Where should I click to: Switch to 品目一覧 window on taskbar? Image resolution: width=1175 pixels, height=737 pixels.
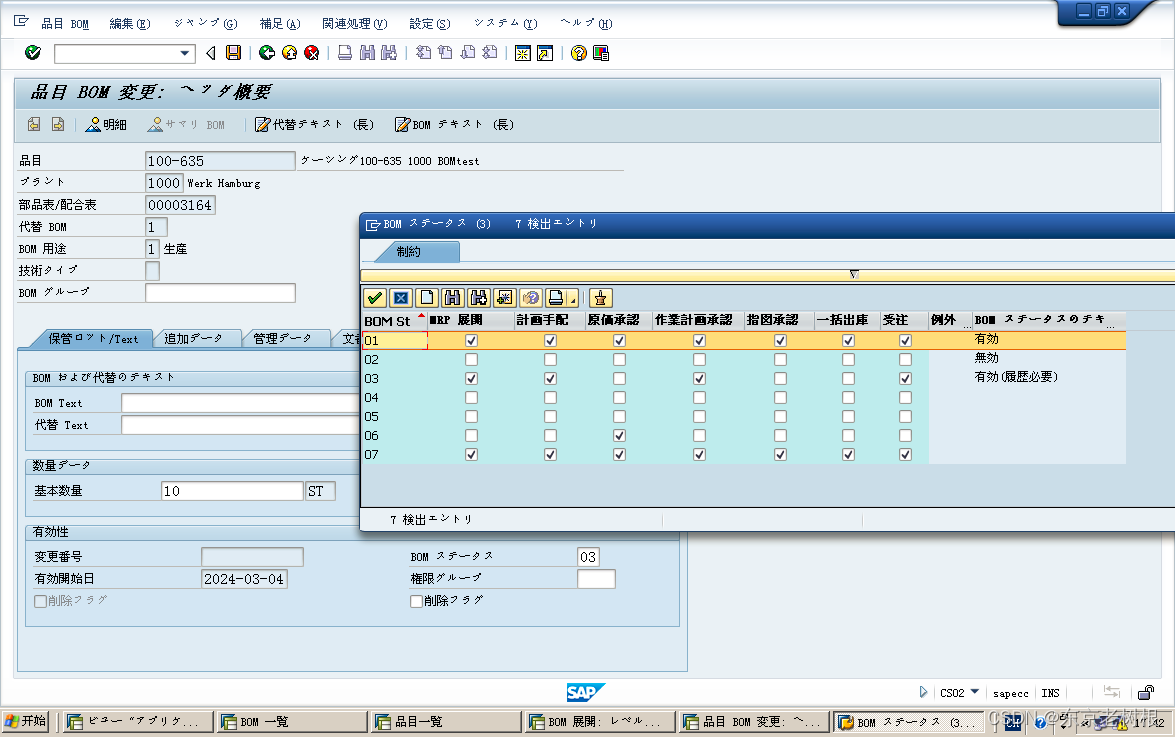(x=447, y=722)
